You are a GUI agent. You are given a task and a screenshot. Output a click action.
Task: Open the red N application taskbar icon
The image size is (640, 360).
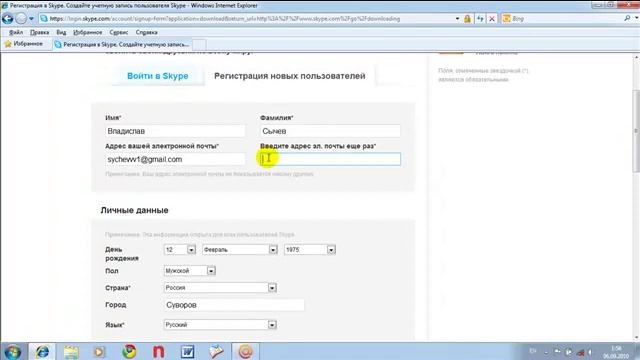[159, 351]
